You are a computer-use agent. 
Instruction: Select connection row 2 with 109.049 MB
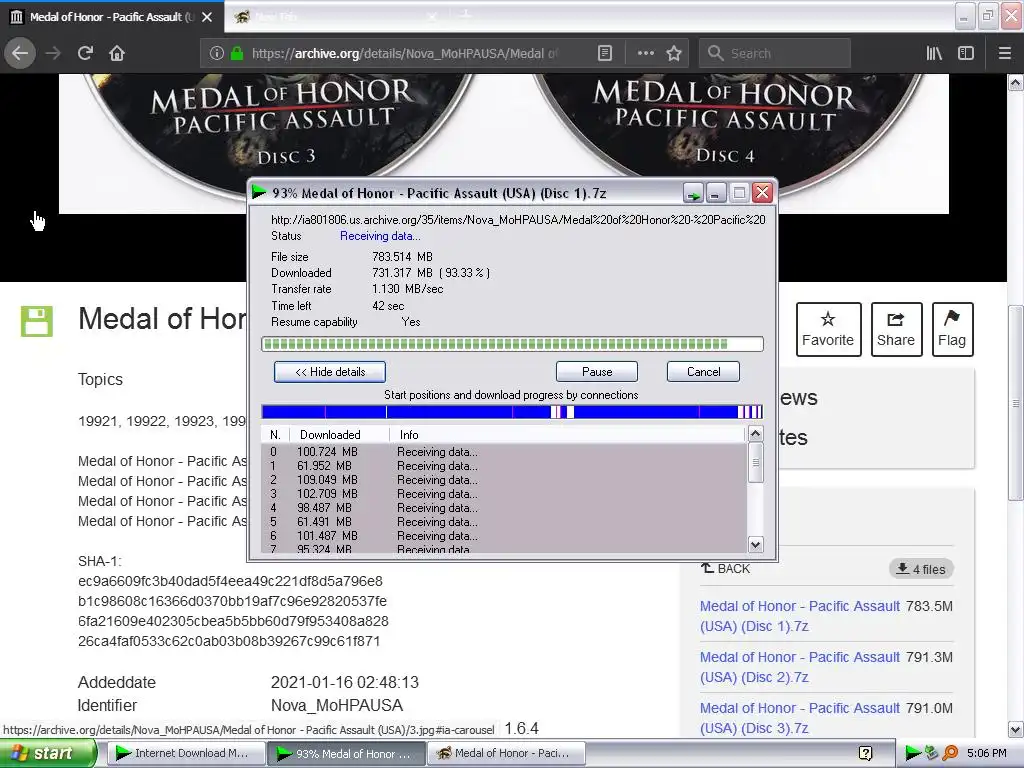[503, 480]
